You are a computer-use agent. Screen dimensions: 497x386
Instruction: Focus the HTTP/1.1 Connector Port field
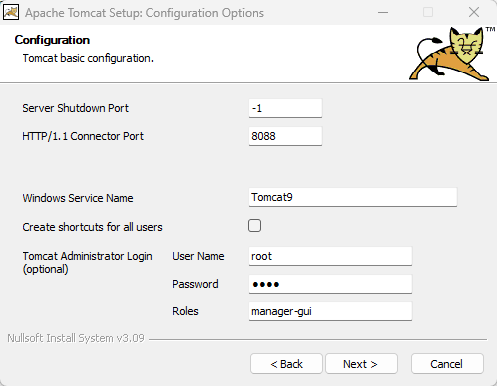pyautogui.click(x=285, y=136)
